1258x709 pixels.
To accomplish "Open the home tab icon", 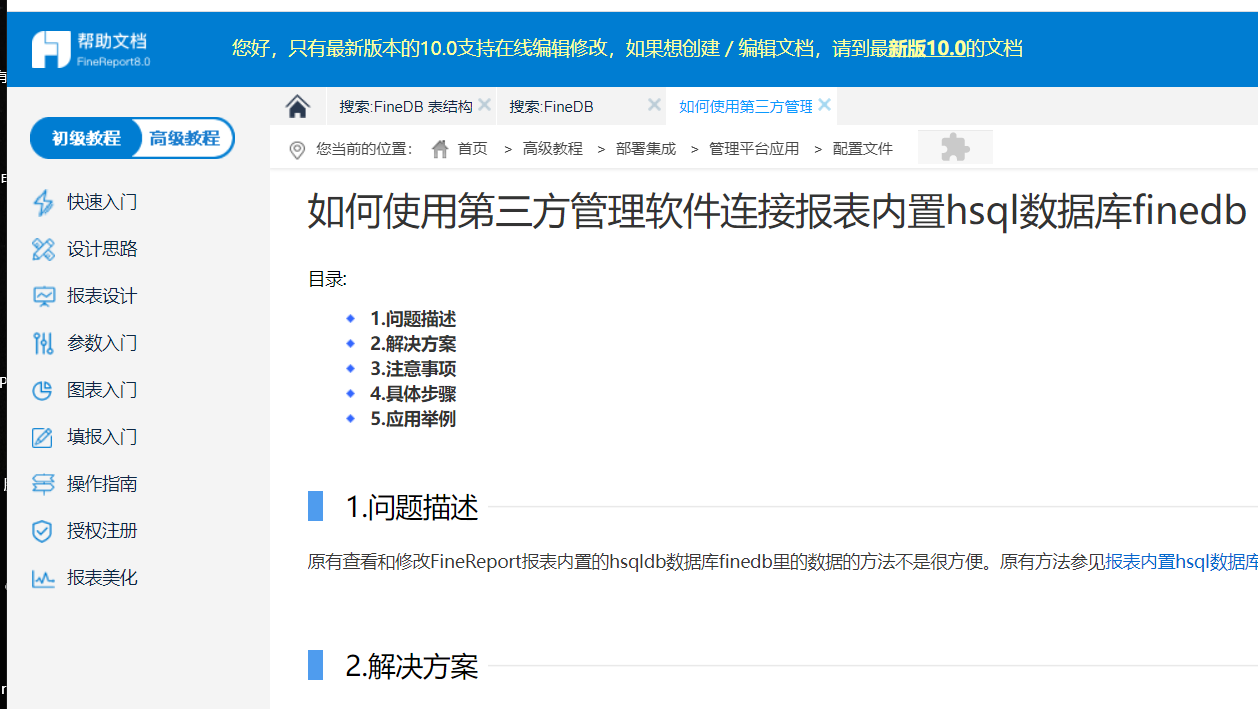I will (x=297, y=106).
